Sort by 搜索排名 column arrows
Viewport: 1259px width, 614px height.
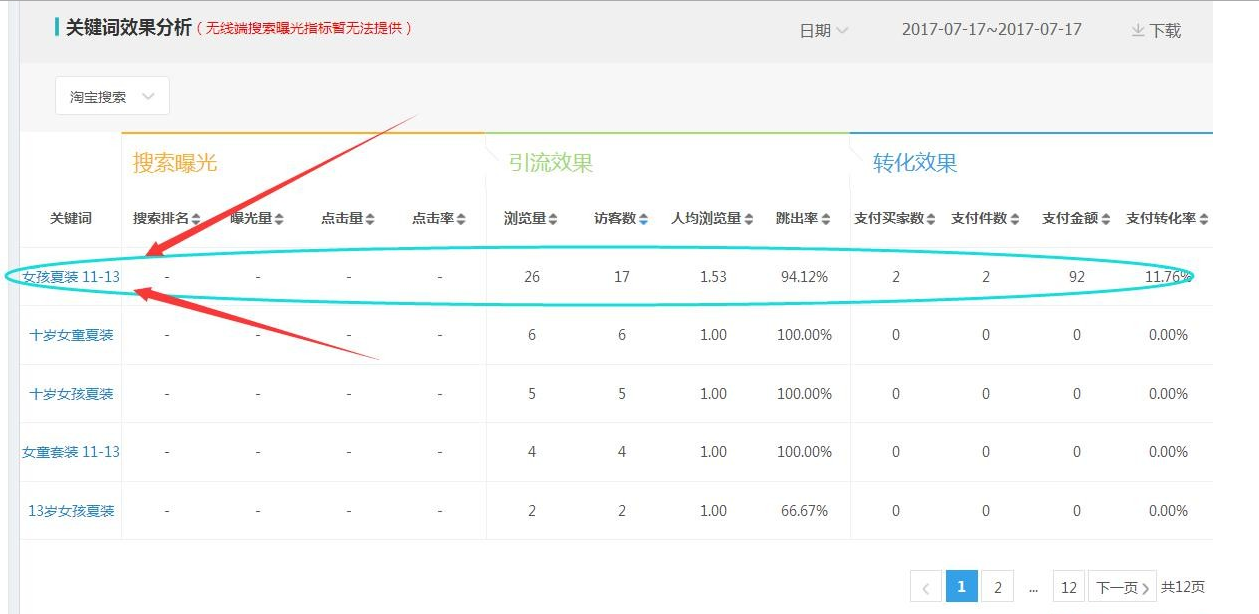tap(196, 219)
